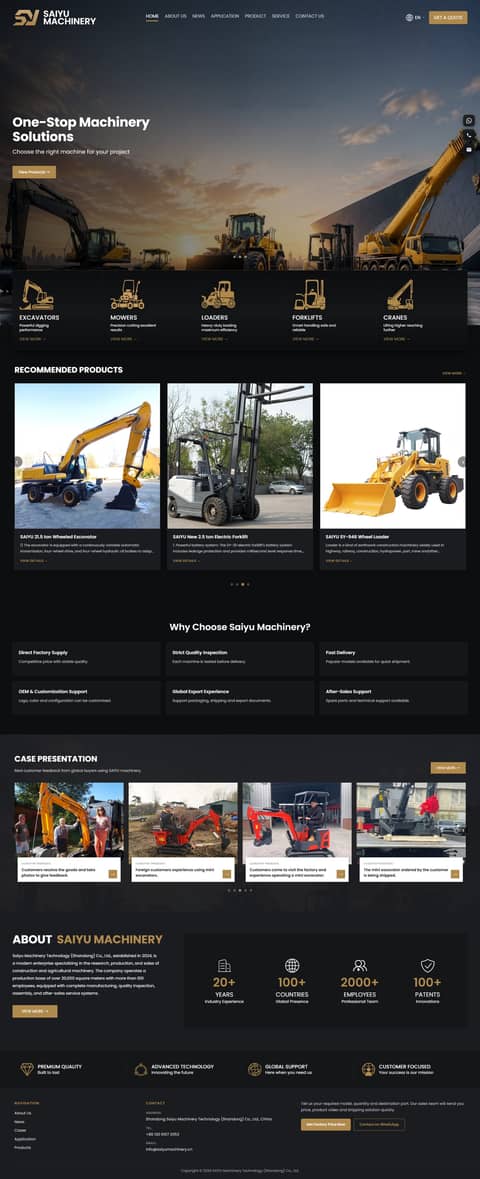Select the first case carousel dot
This screenshot has height=1179, width=480.
229,890
